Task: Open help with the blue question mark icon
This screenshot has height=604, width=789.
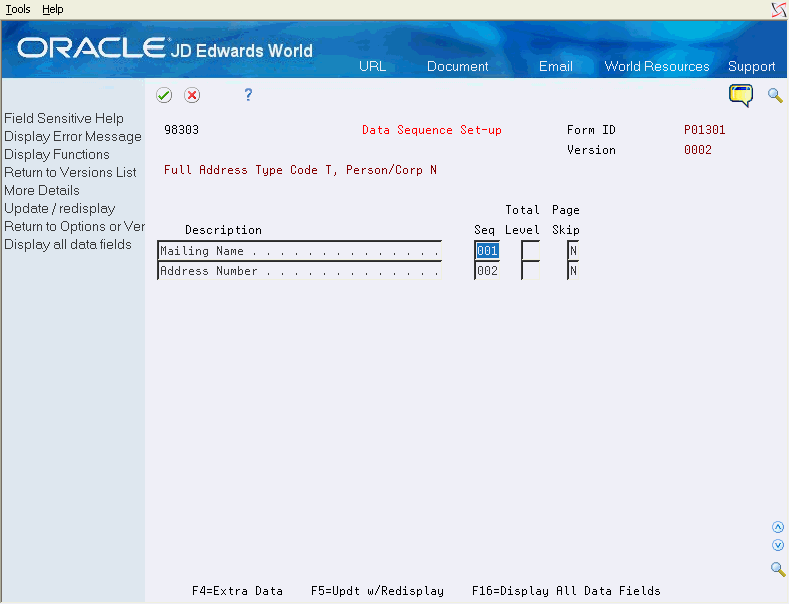Action: [x=248, y=95]
